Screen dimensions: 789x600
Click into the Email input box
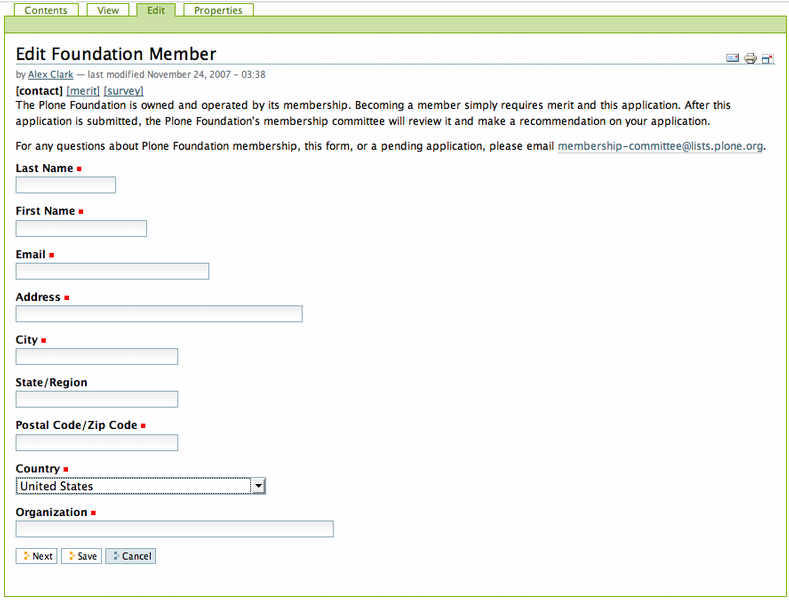click(112, 271)
